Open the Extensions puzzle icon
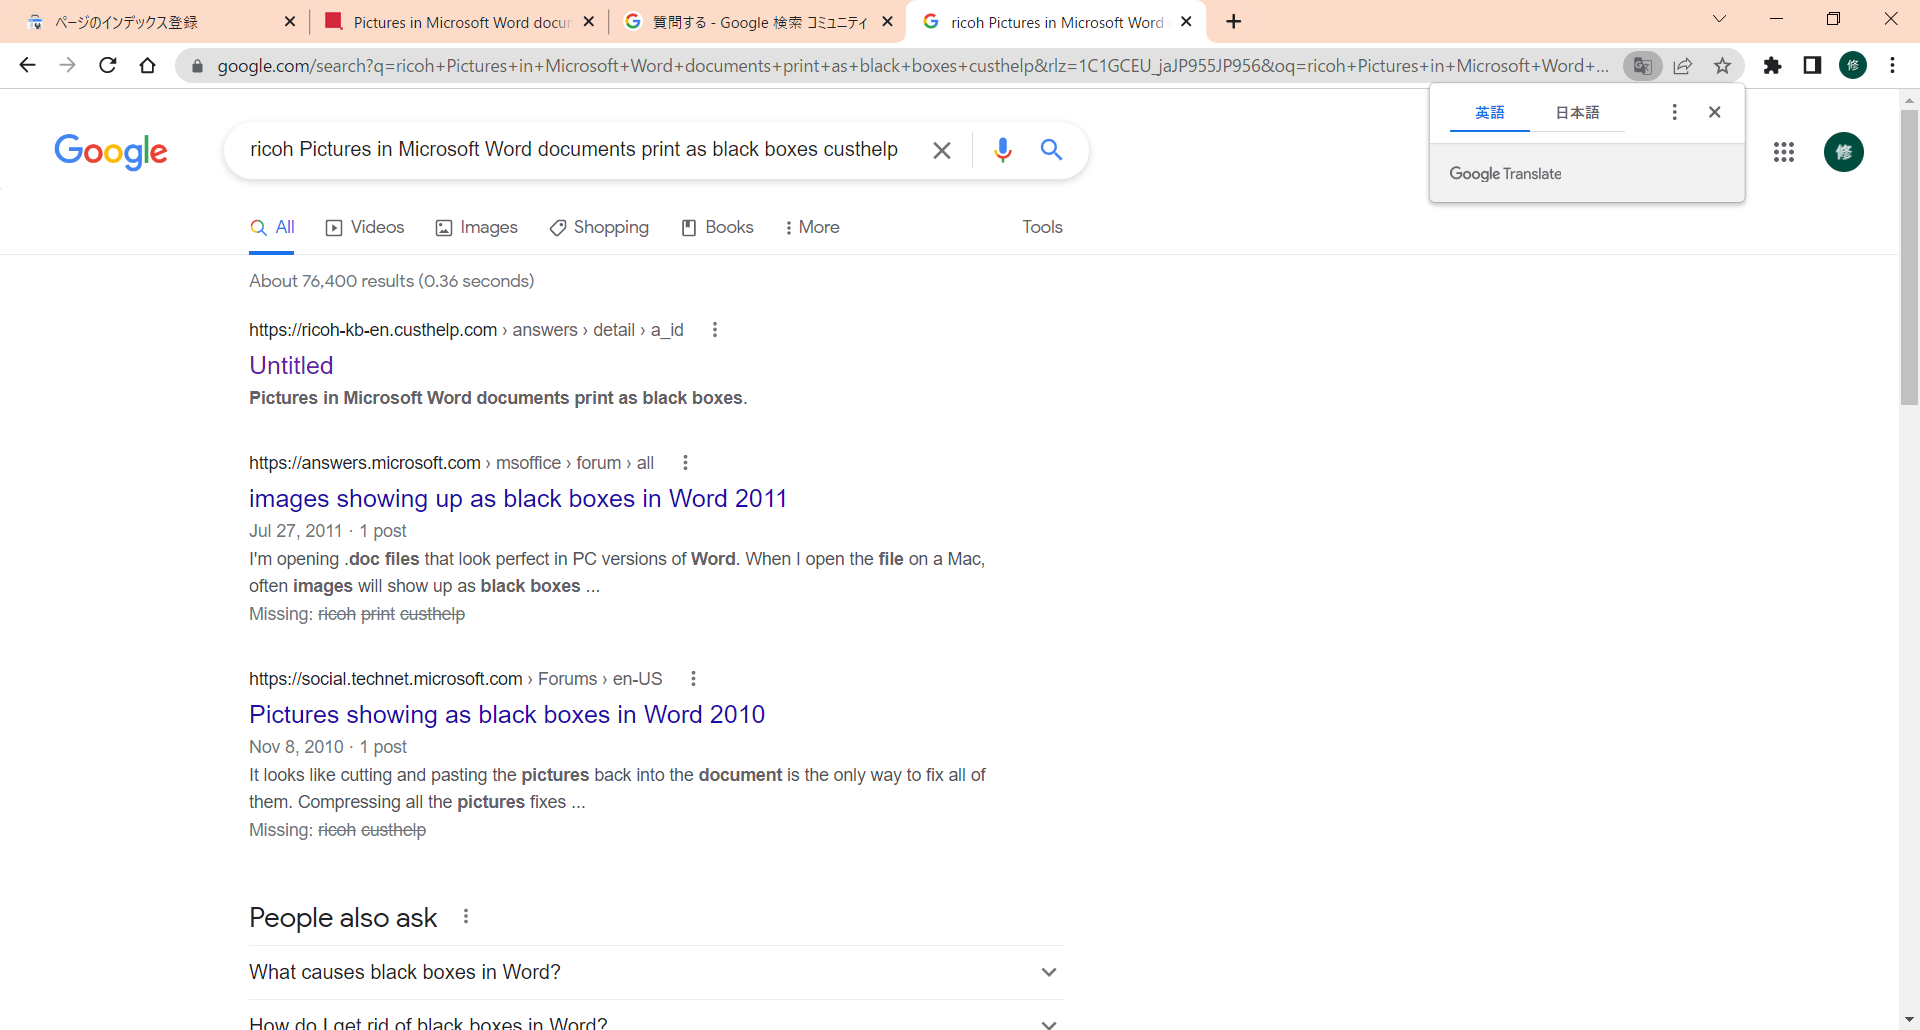 point(1772,65)
